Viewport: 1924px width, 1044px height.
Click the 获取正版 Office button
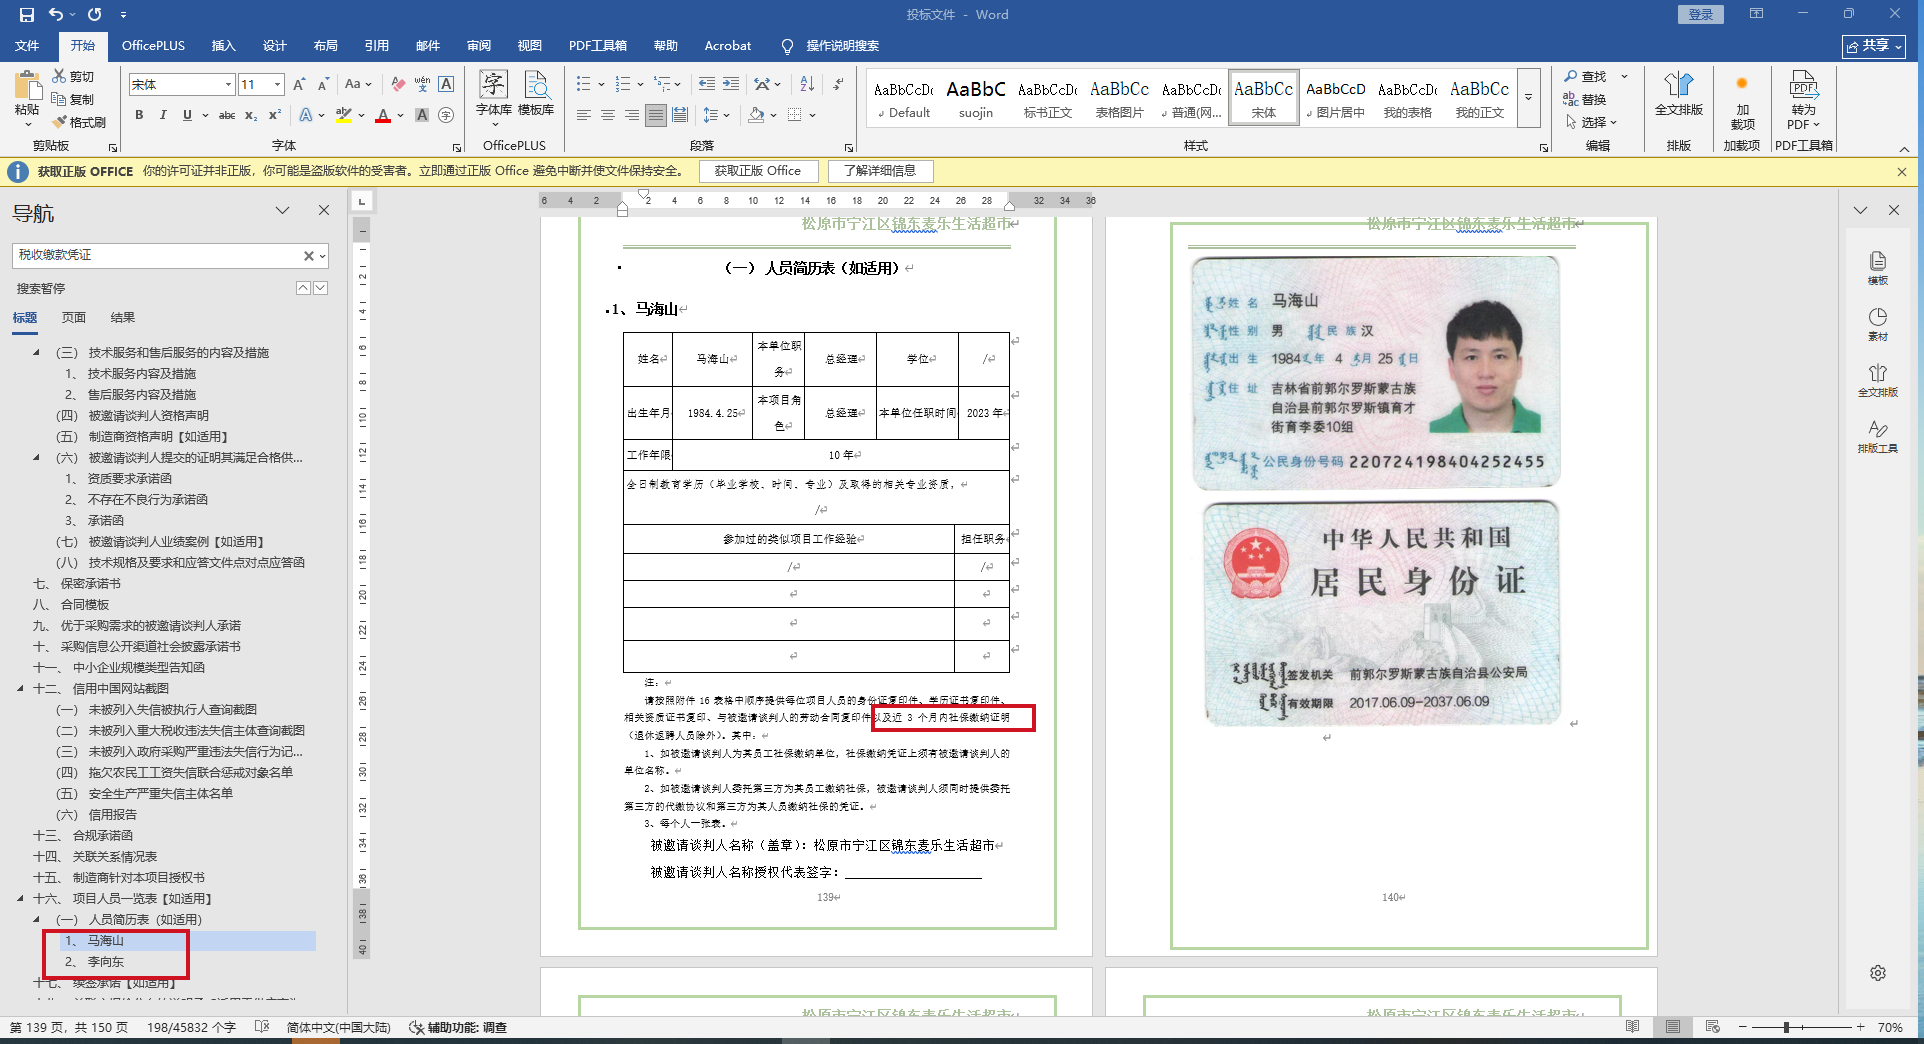tap(757, 171)
